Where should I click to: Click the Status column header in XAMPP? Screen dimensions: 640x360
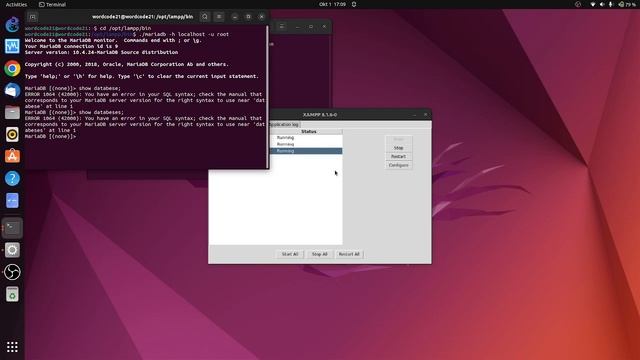coord(309,131)
